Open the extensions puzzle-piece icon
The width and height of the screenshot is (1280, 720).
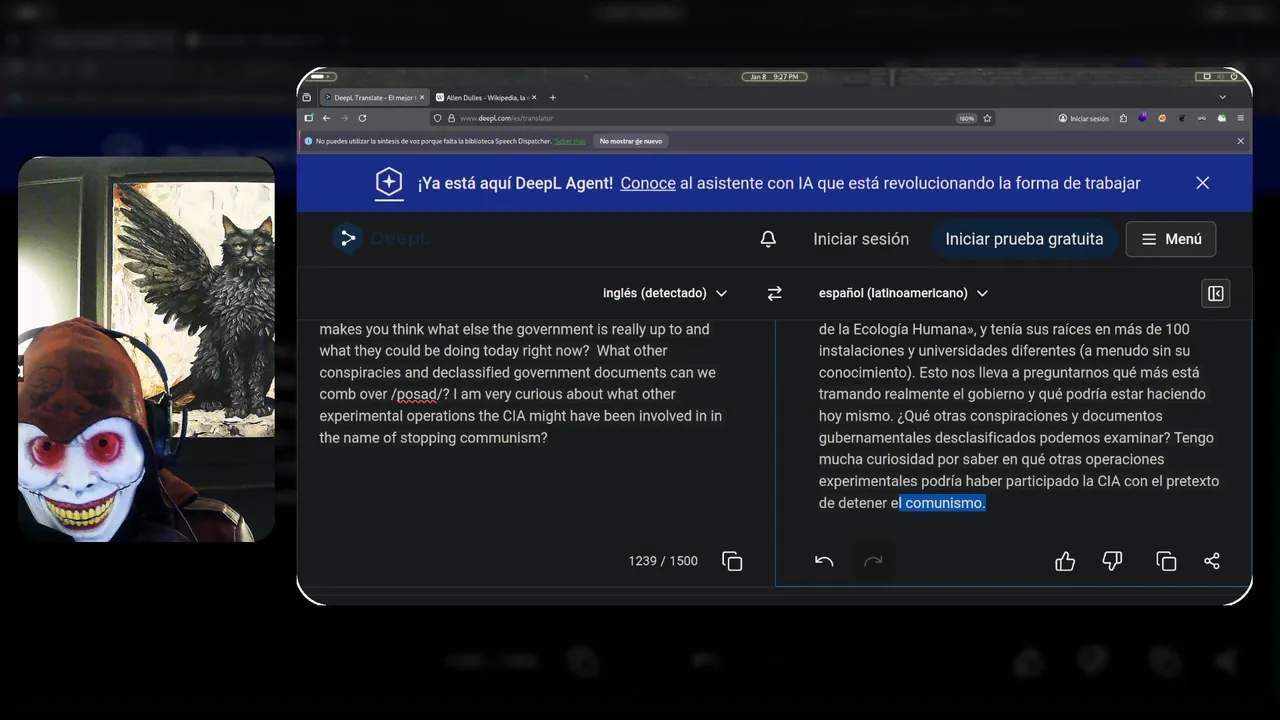tap(1123, 118)
